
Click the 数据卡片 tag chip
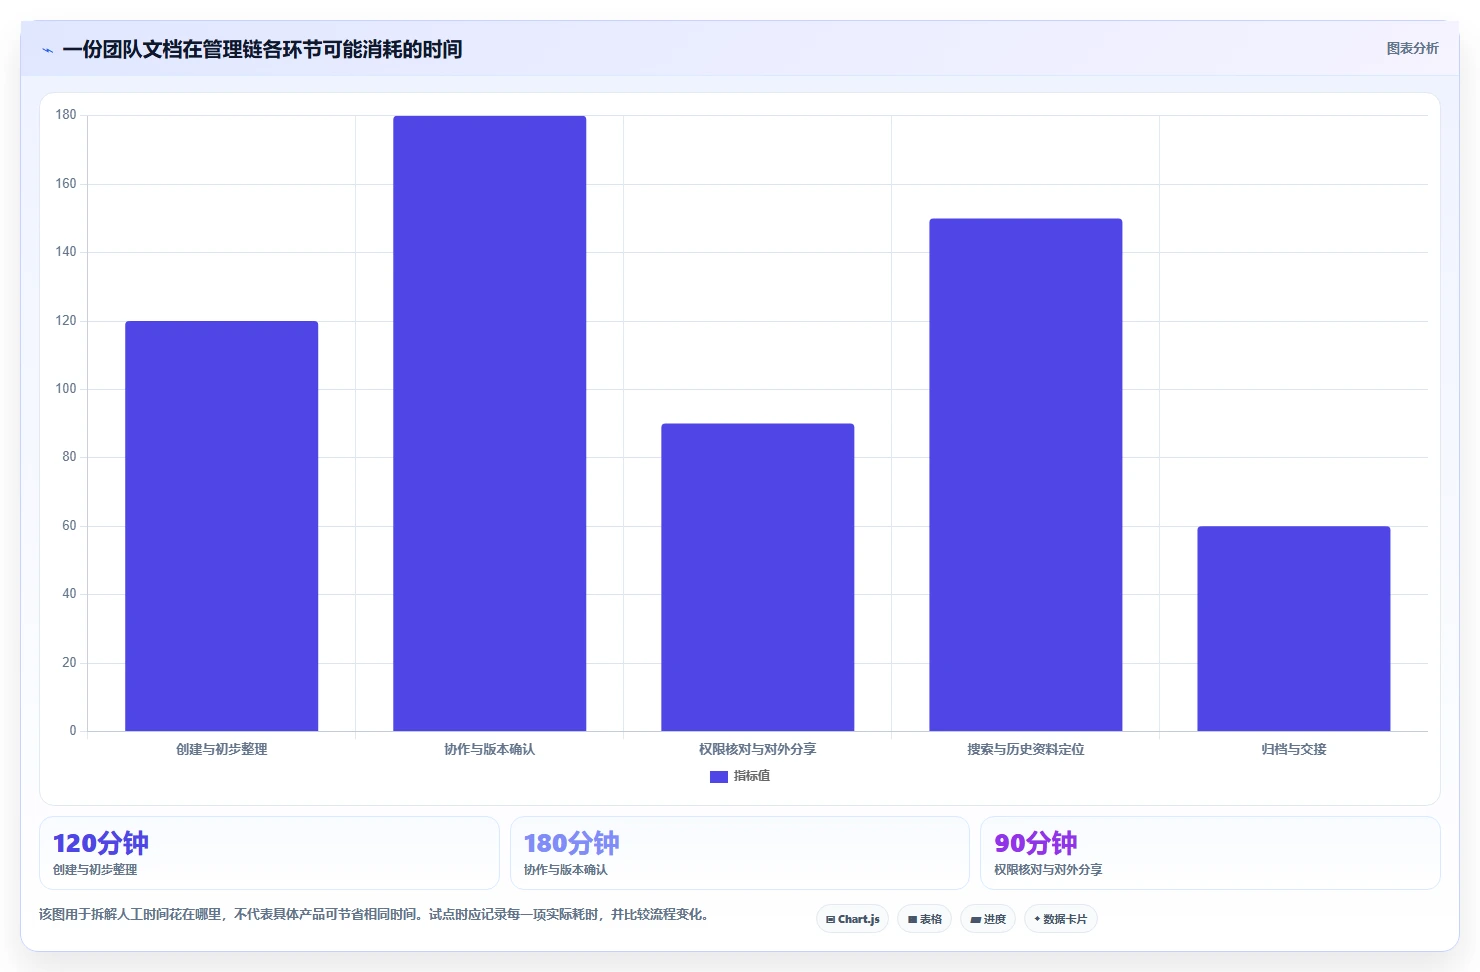(x=1061, y=919)
